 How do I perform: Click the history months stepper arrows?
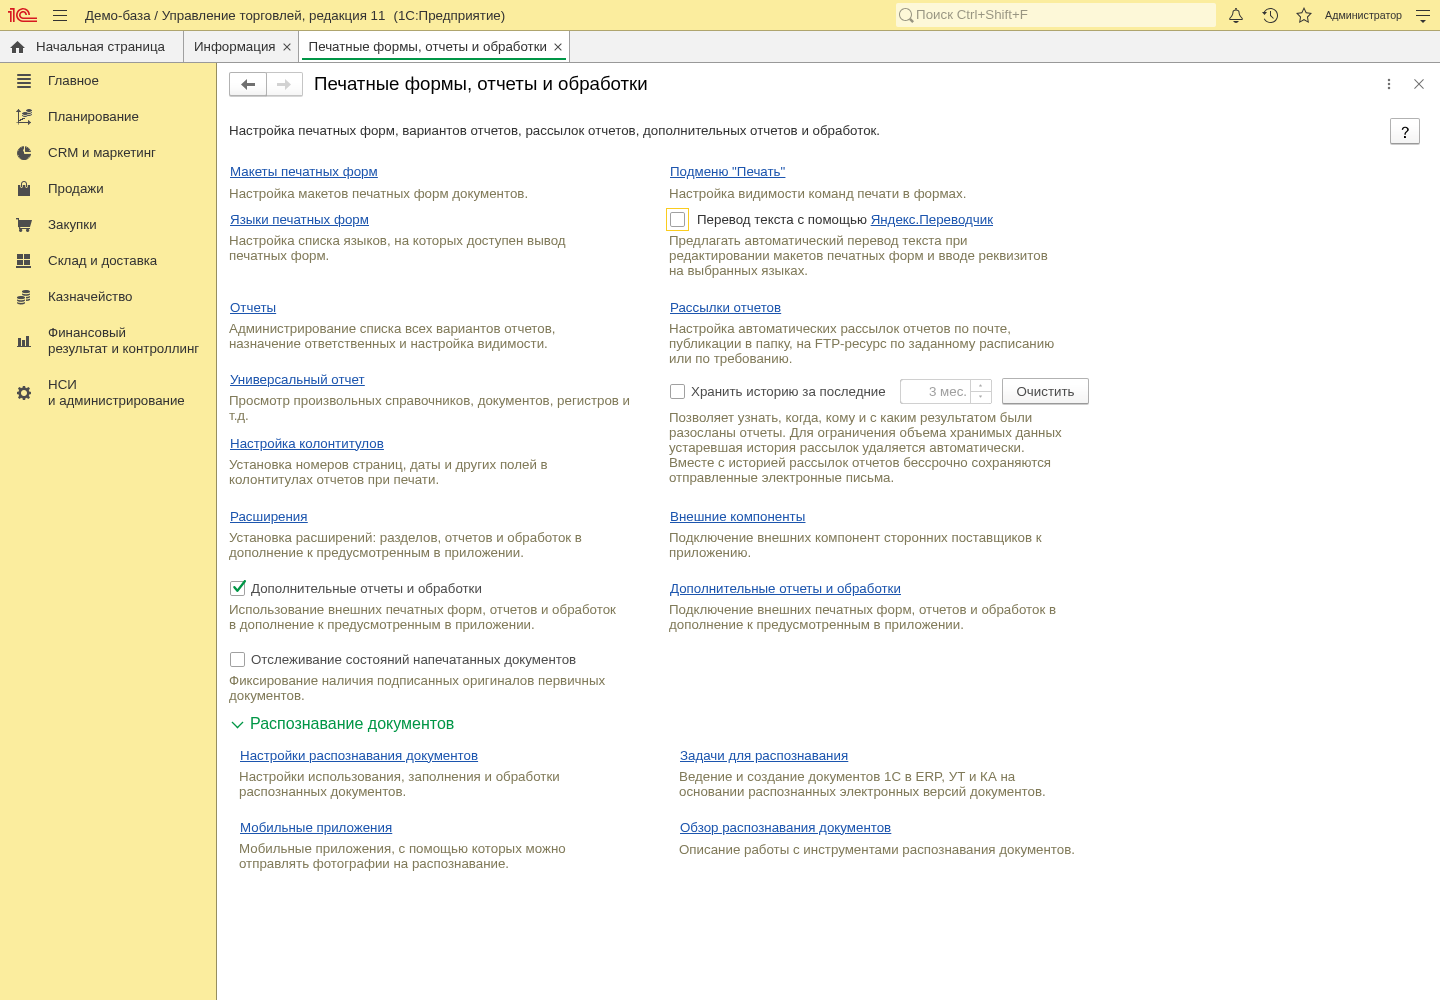[x=981, y=392]
